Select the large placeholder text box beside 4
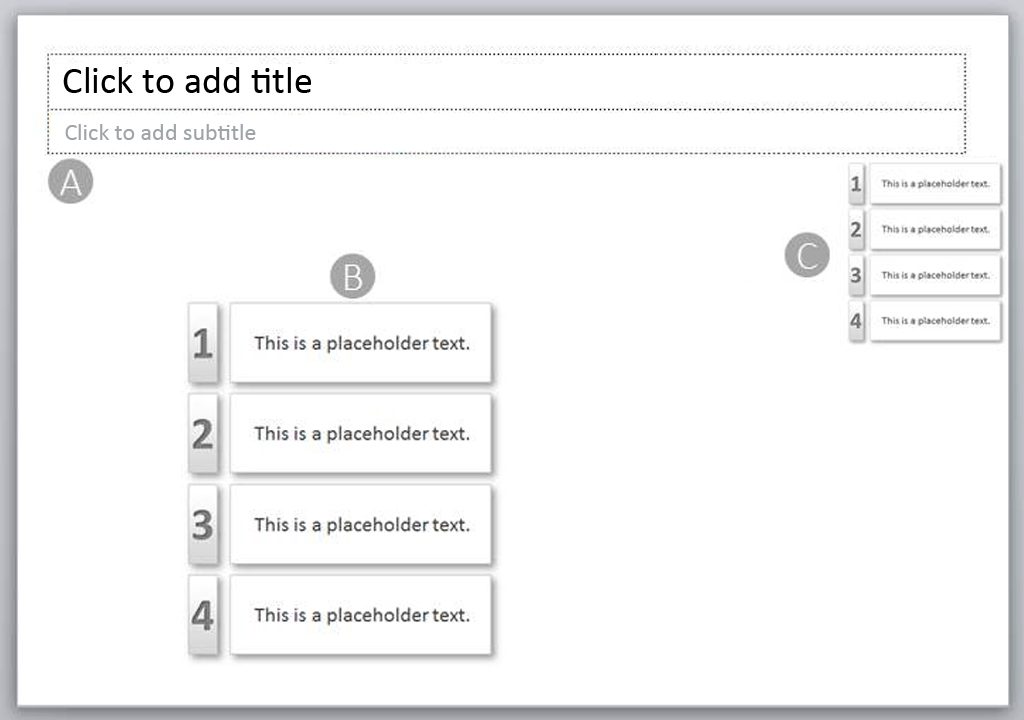Viewport: 1024px width, 720px height. click(360, 615)
